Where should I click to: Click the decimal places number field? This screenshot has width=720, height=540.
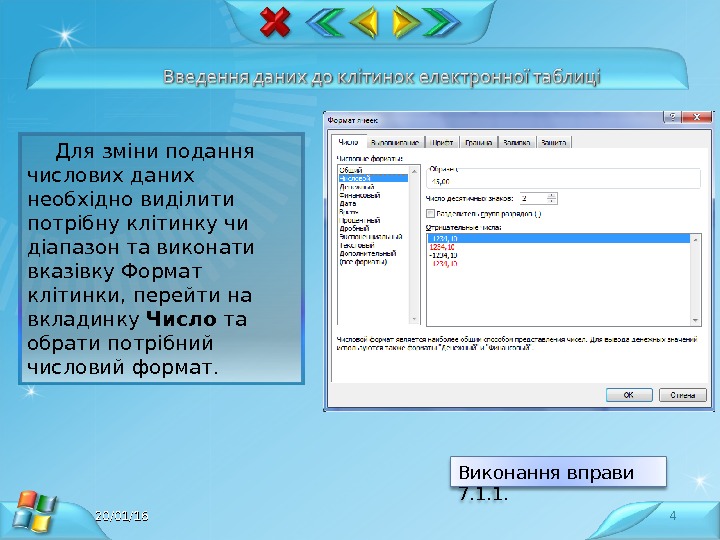pos(533,198)
